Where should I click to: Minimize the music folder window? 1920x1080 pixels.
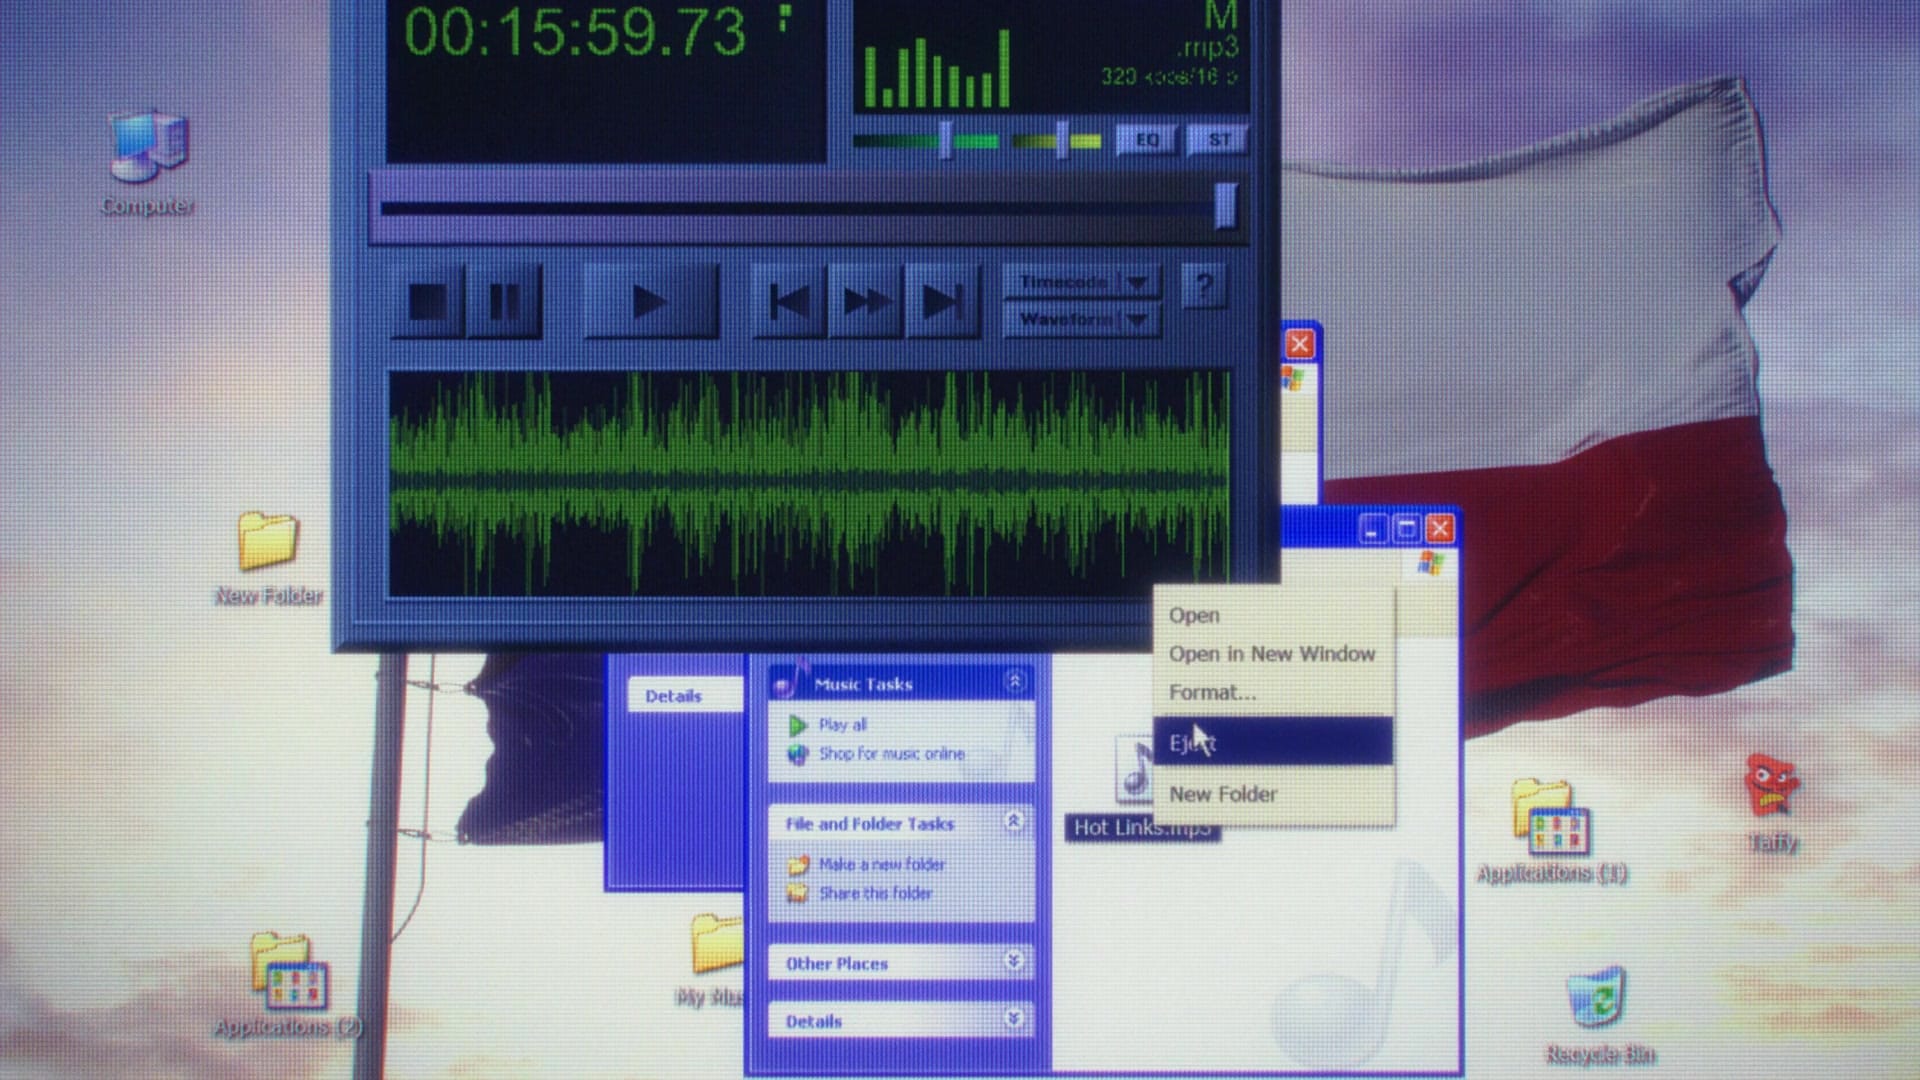[1372, 529]
